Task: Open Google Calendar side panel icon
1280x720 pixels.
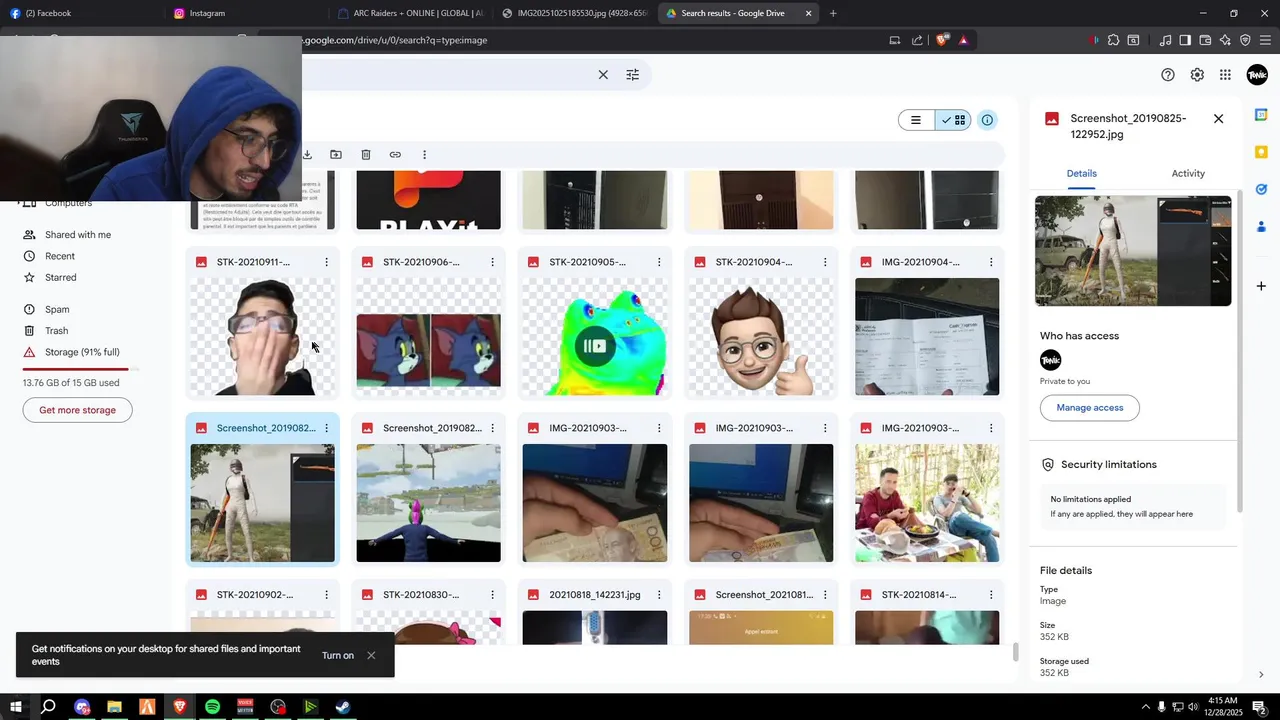Action: (1261, 115)
